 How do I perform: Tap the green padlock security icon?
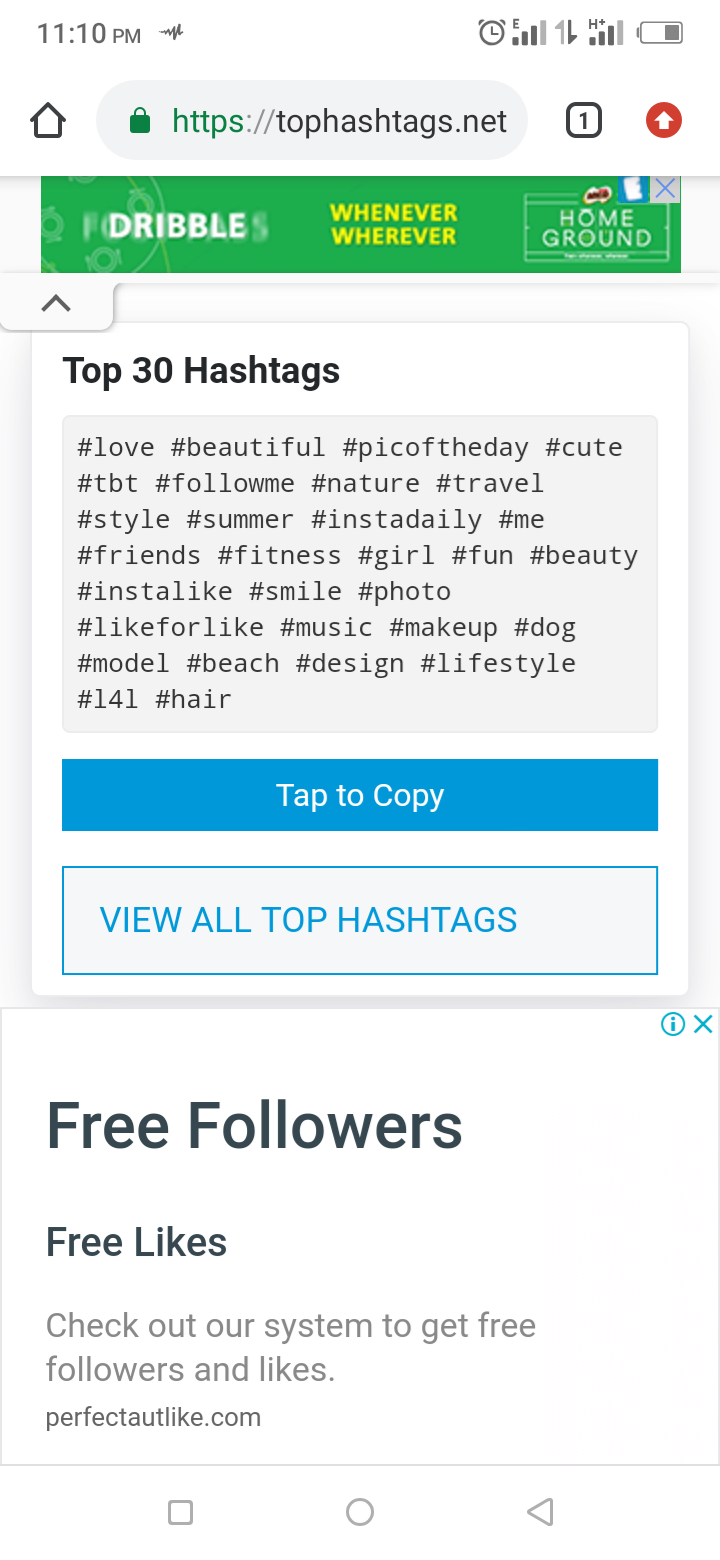point(140,122)
